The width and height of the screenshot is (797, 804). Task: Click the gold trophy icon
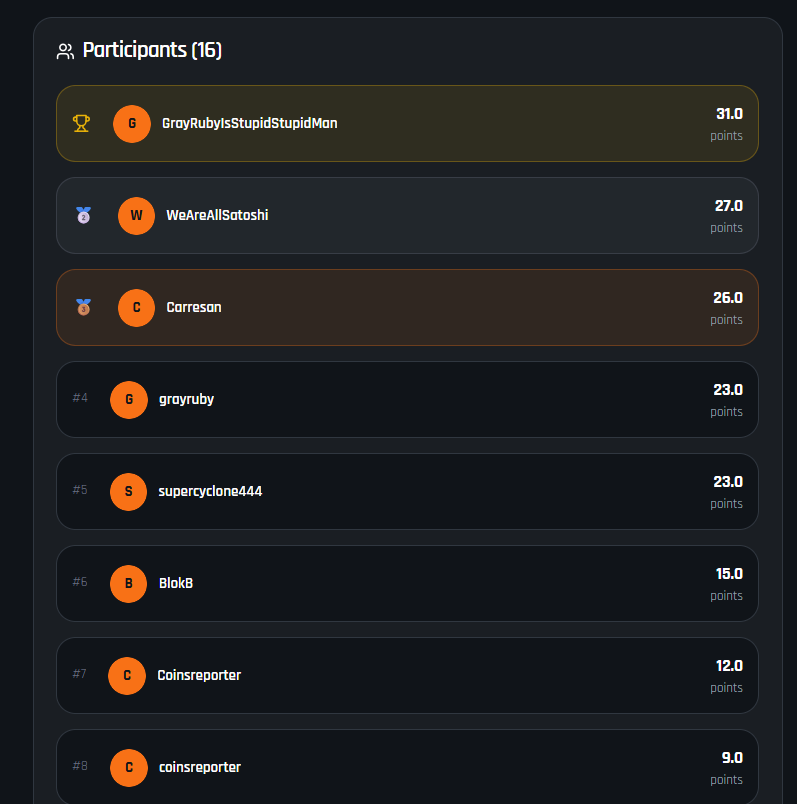[x=81, y=123]
